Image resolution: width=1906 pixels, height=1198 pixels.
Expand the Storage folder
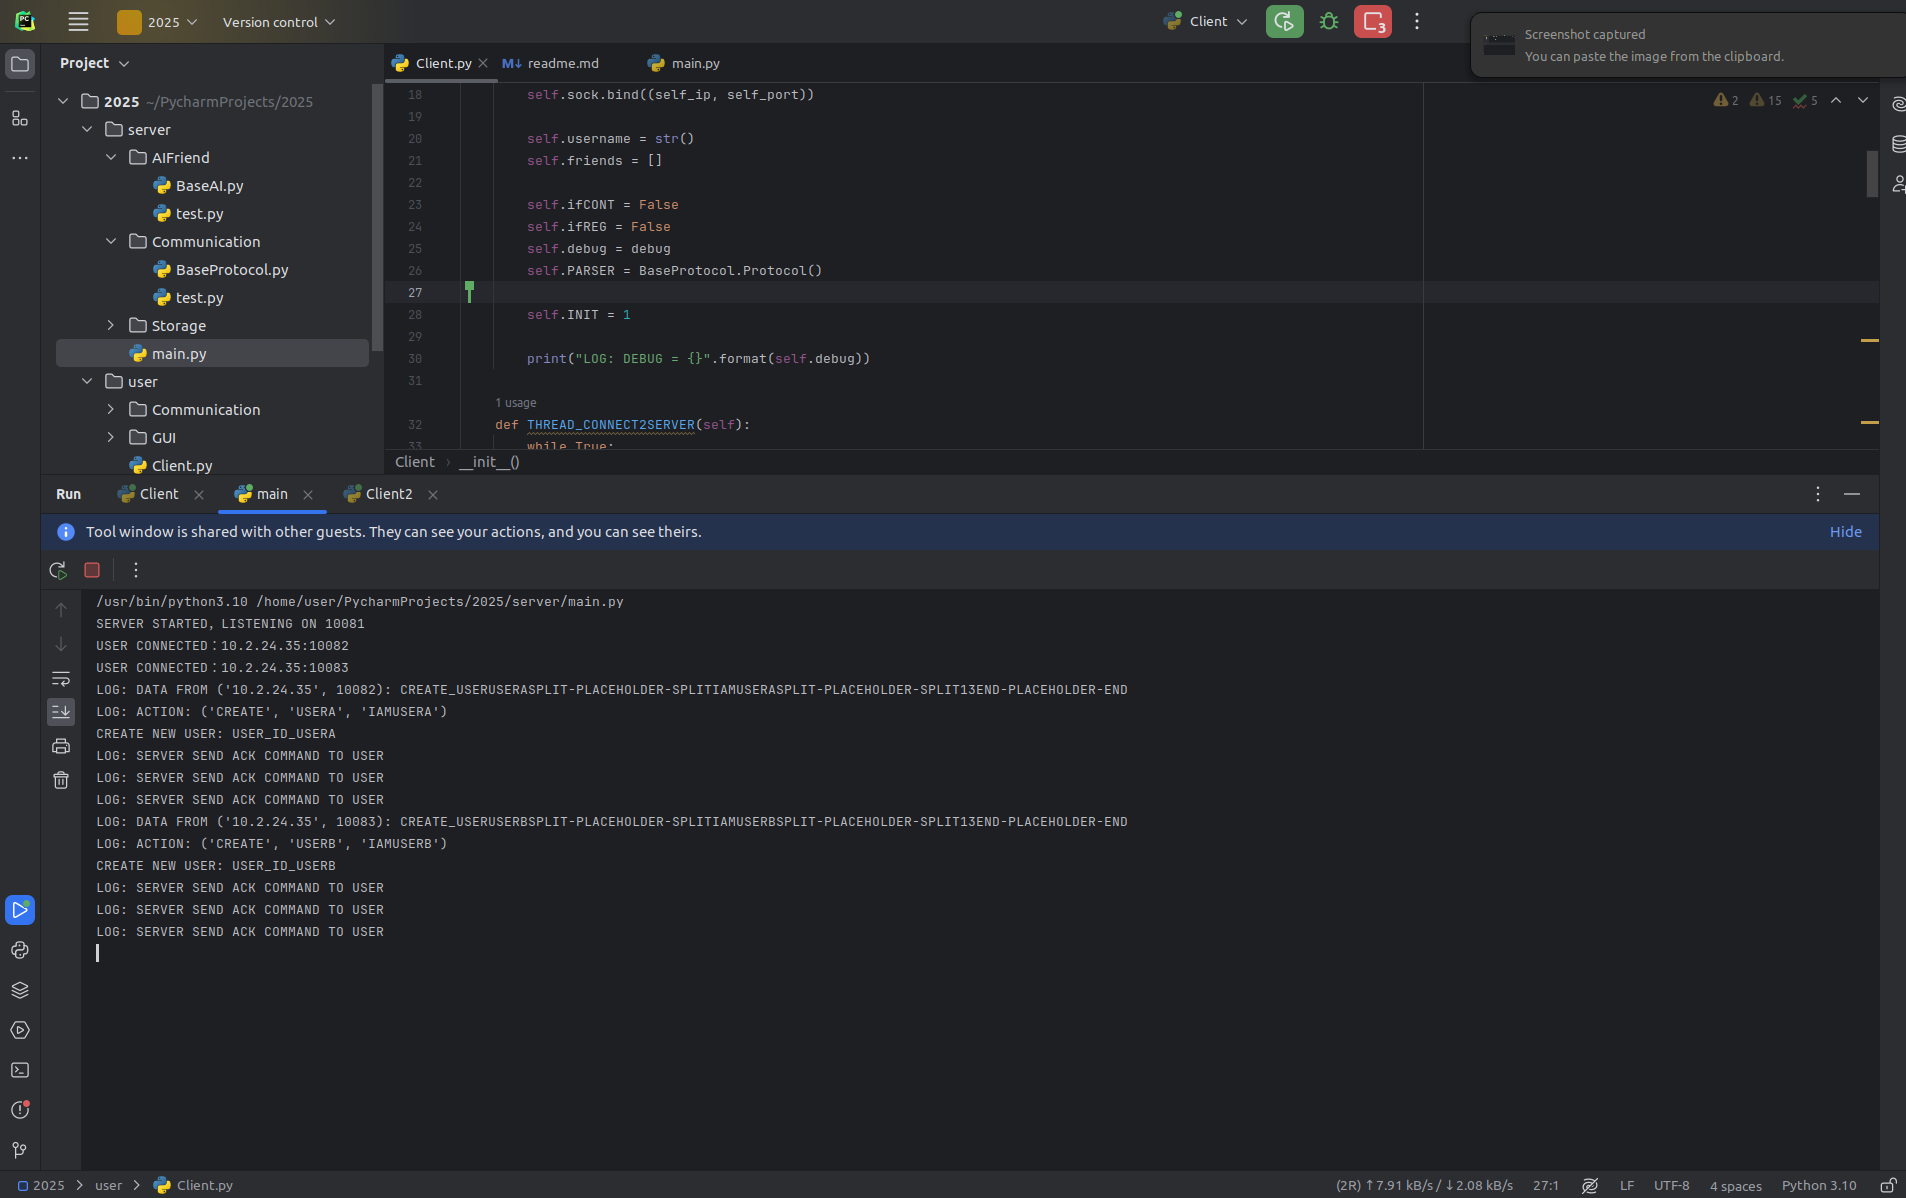pos(111,326)
